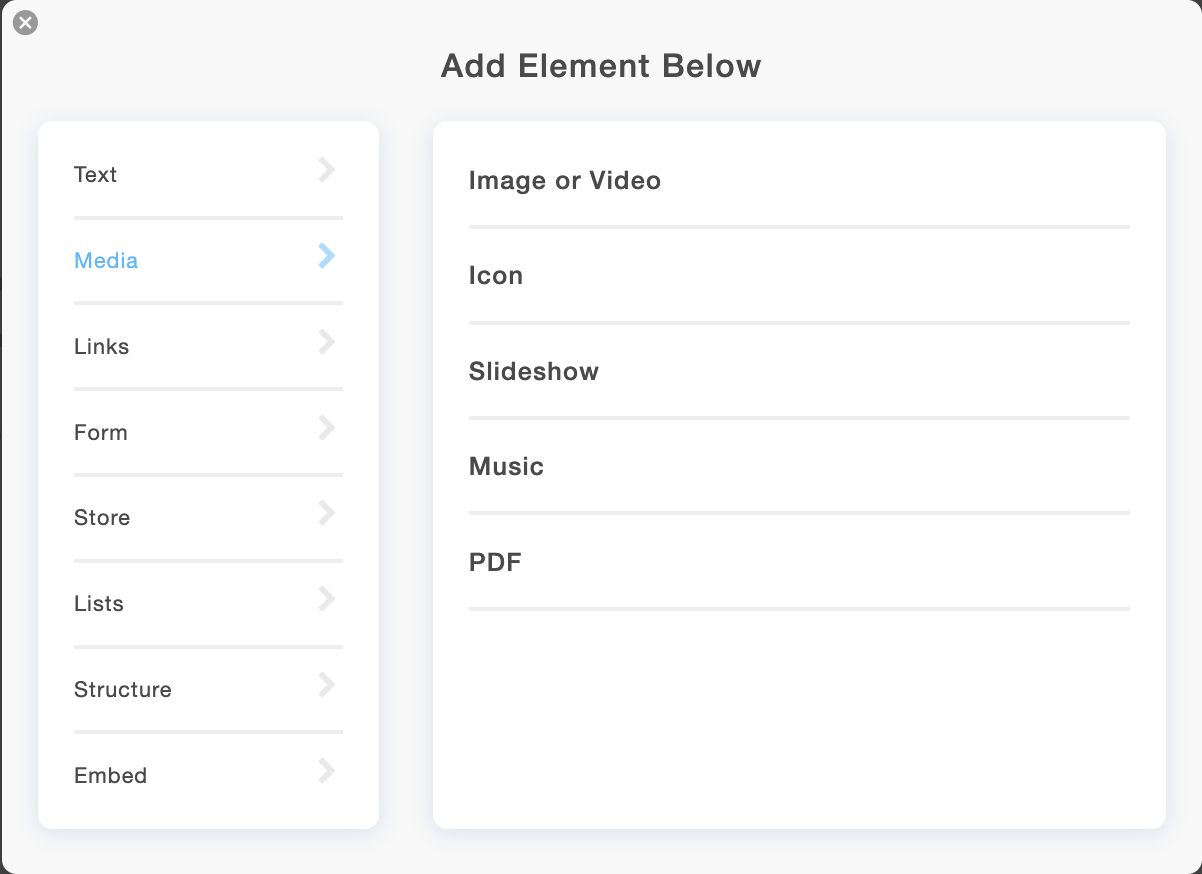Open the Text category
This screenshot has height=874, width=1202.
96,175
